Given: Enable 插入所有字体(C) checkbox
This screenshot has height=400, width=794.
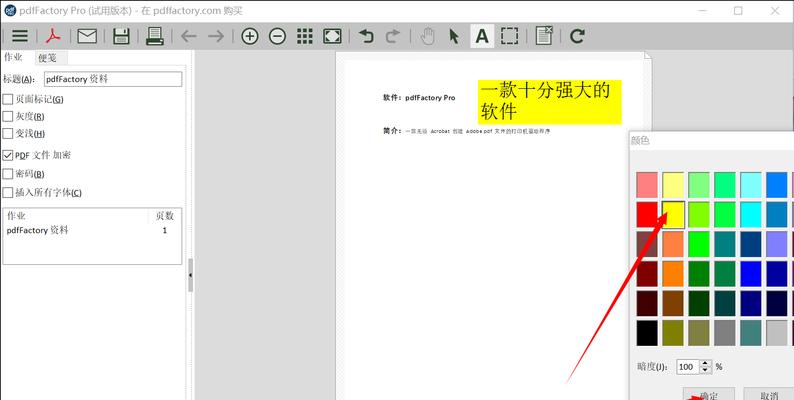Looking at the screenshot, I should (x=8, y=192).
